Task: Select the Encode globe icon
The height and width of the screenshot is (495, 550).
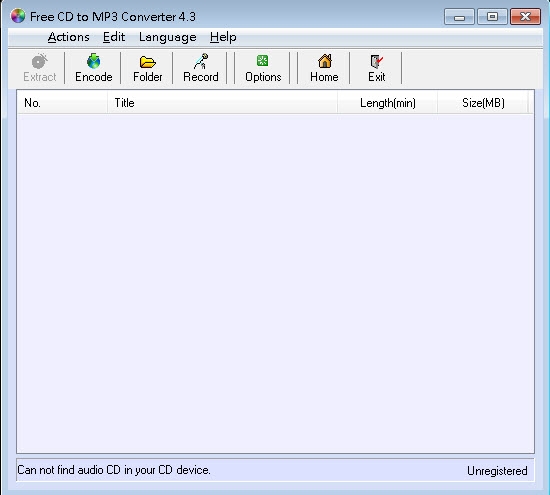Action: pos(94,61)
